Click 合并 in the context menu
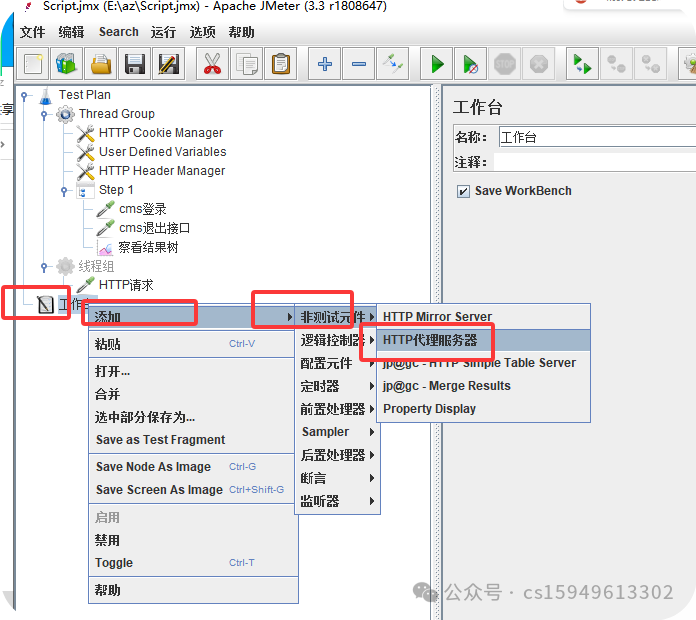 click(193, 394)
